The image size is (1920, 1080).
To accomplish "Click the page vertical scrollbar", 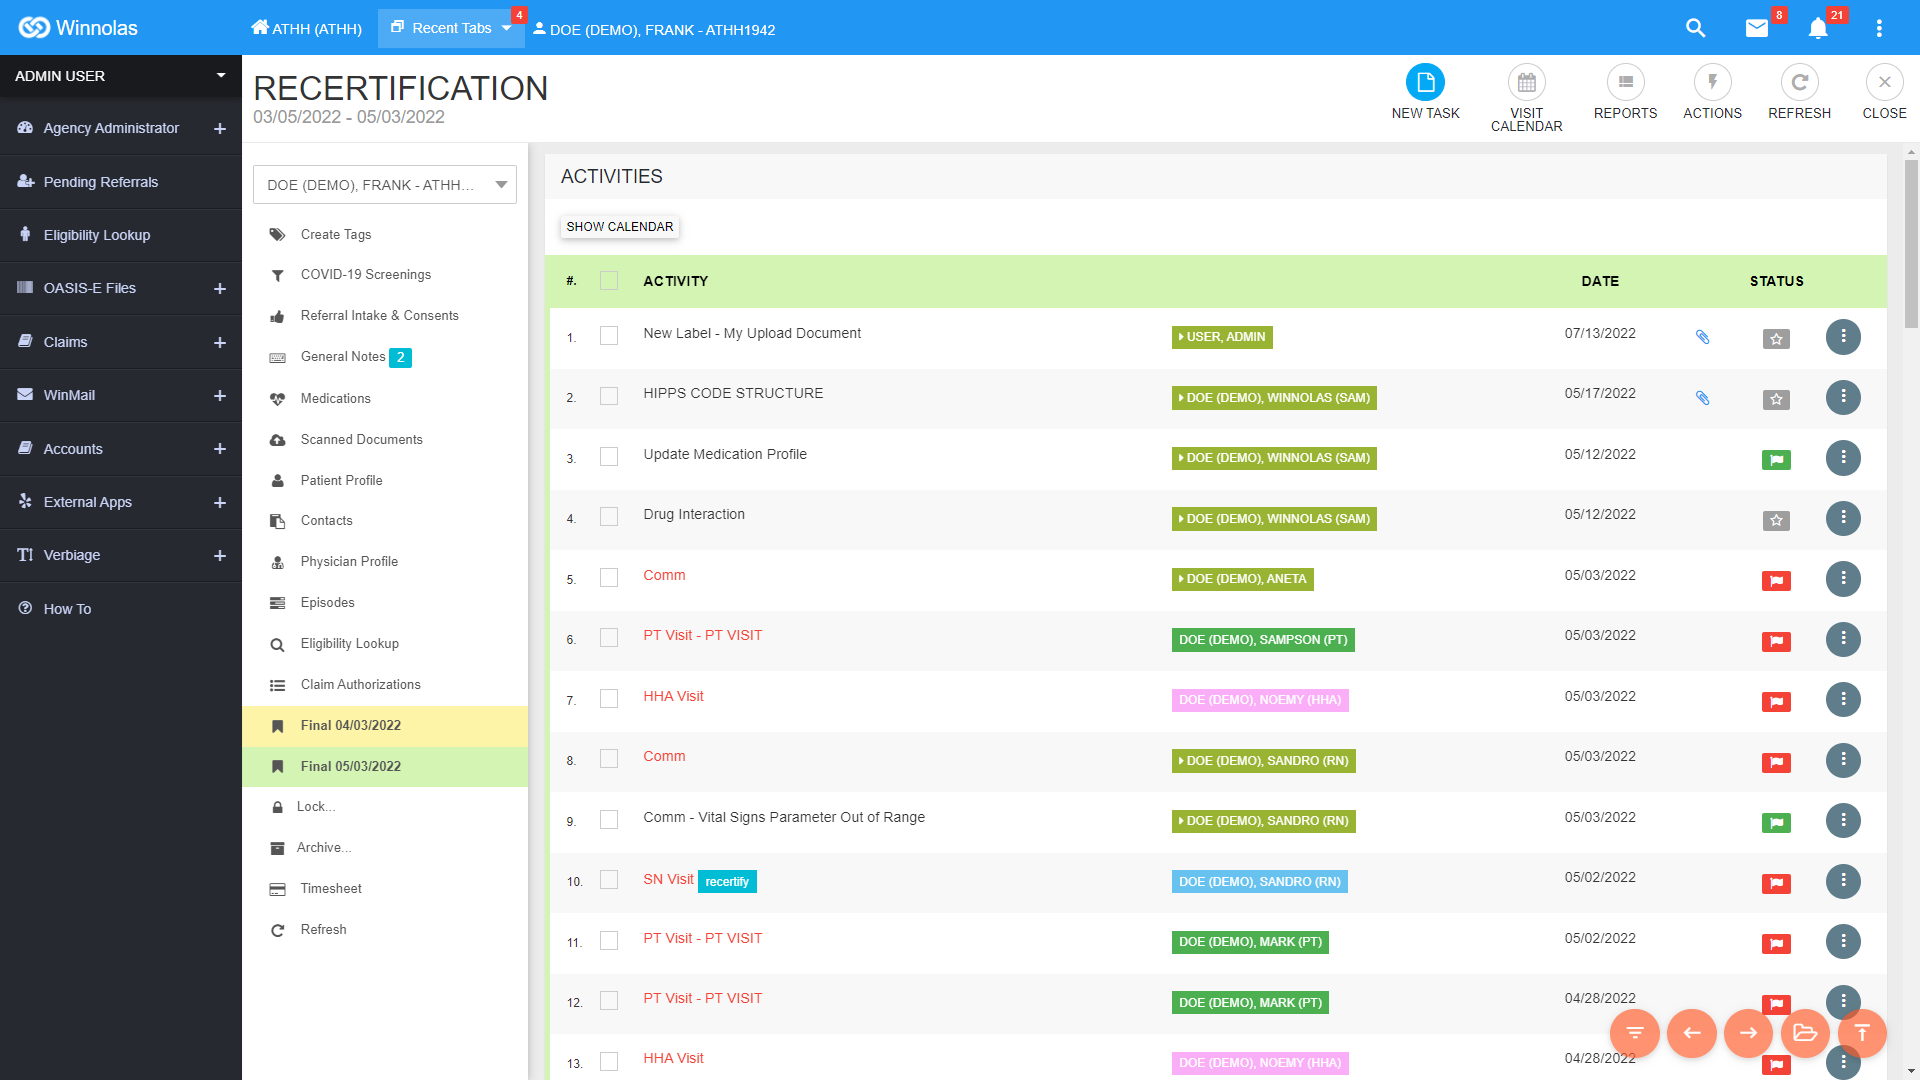I will [x=1912, y=245].
